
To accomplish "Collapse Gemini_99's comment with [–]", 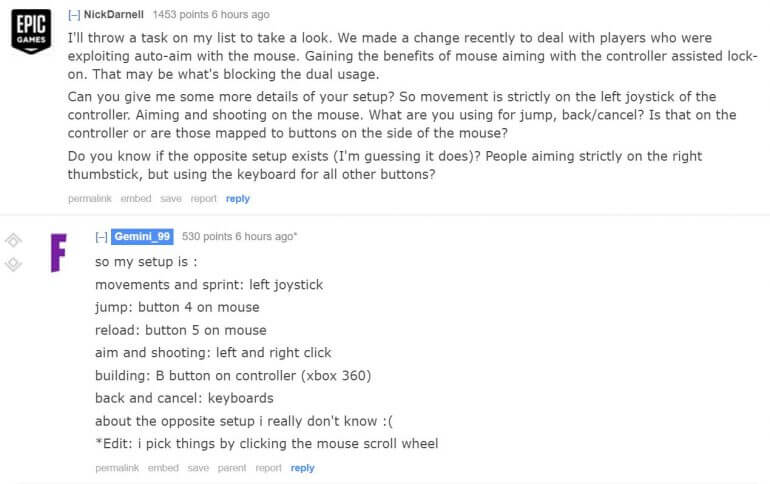I will coord(102,237).
